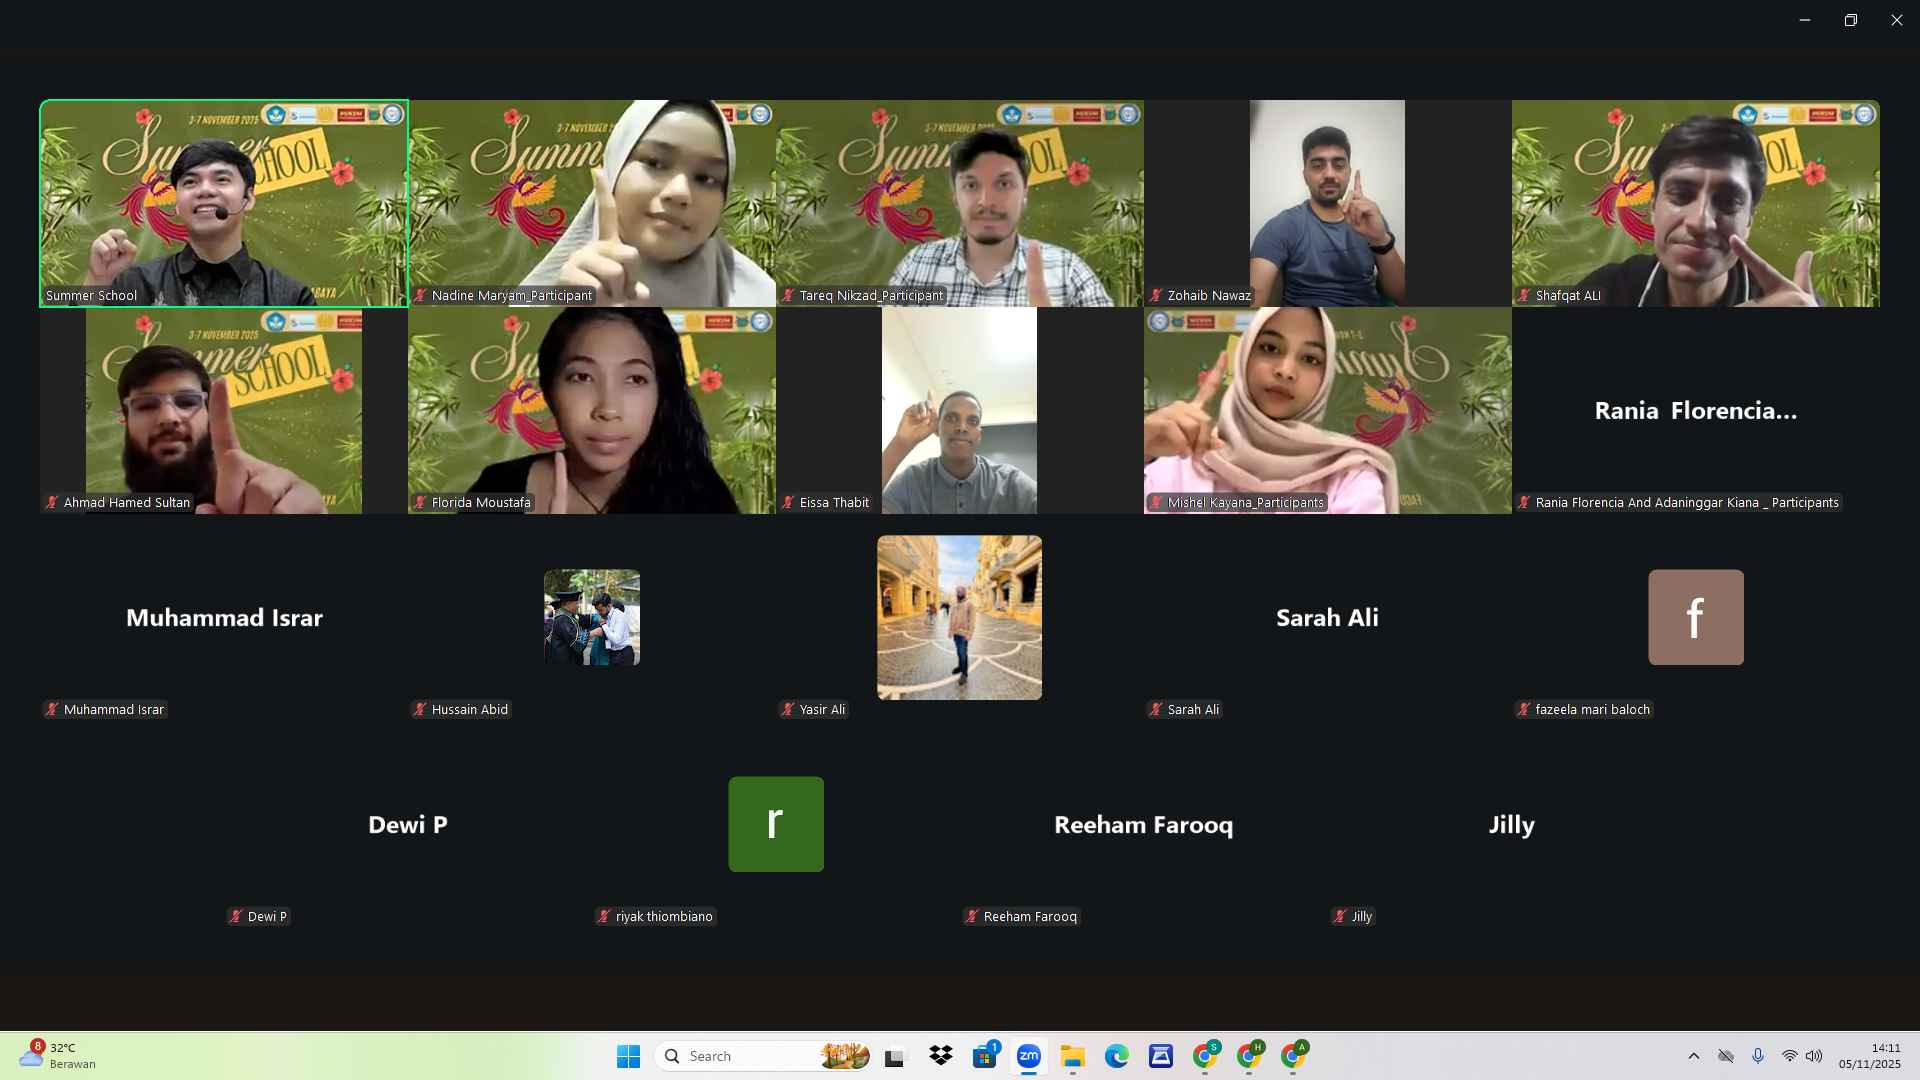The width and height of the screenshot is (1920, 1080).
Task: Open Task View in the taskbar
Action: coord(894,1056)
